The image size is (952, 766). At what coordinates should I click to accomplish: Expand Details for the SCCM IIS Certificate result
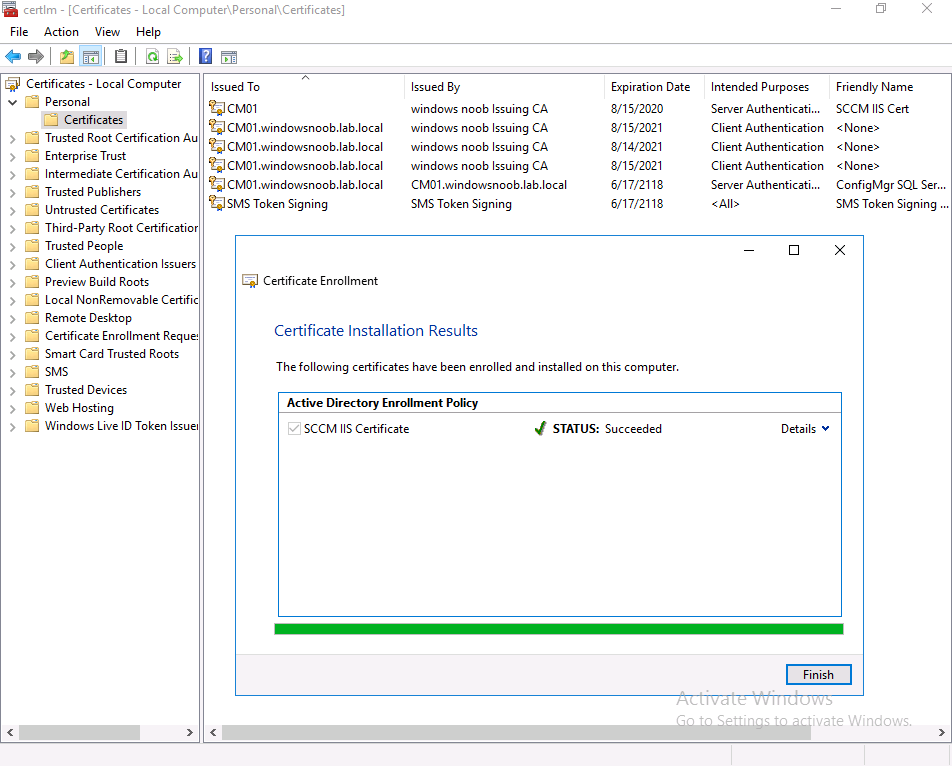click(805, 429)
